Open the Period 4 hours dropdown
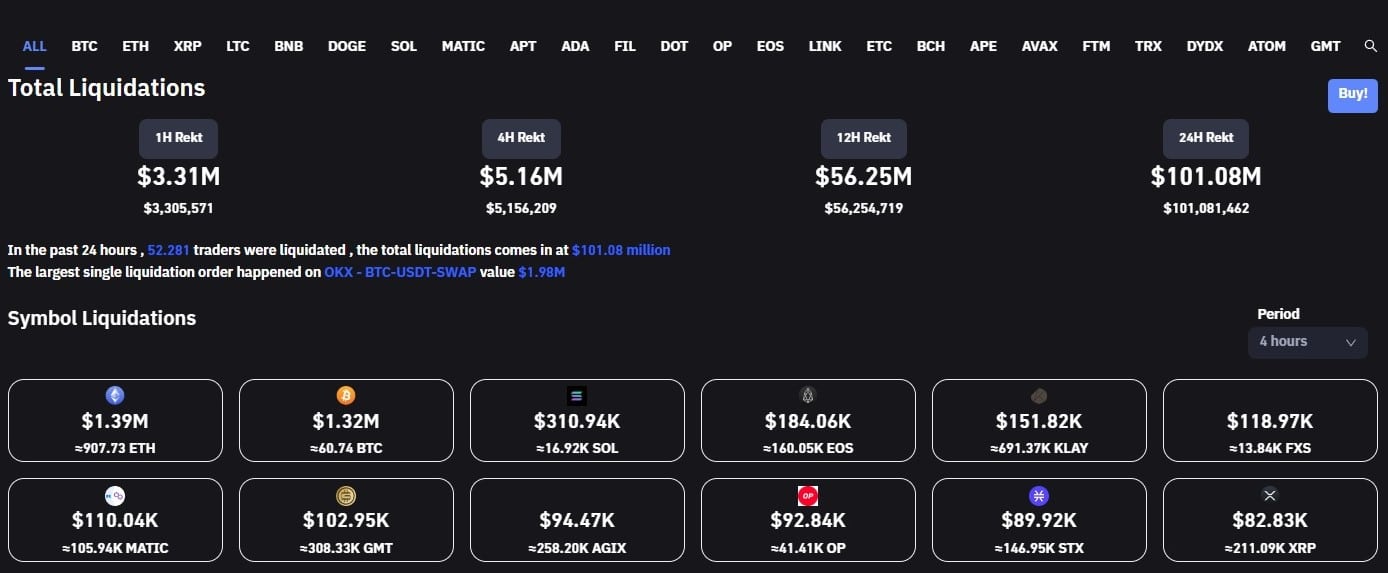1388x573 pixels. click(x=1307, y=342)
